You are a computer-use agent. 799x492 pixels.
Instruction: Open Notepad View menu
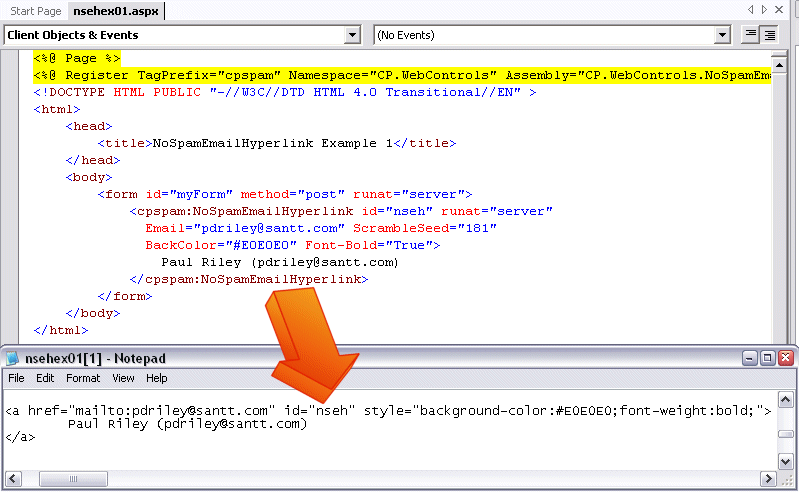(x=123, y=378)
